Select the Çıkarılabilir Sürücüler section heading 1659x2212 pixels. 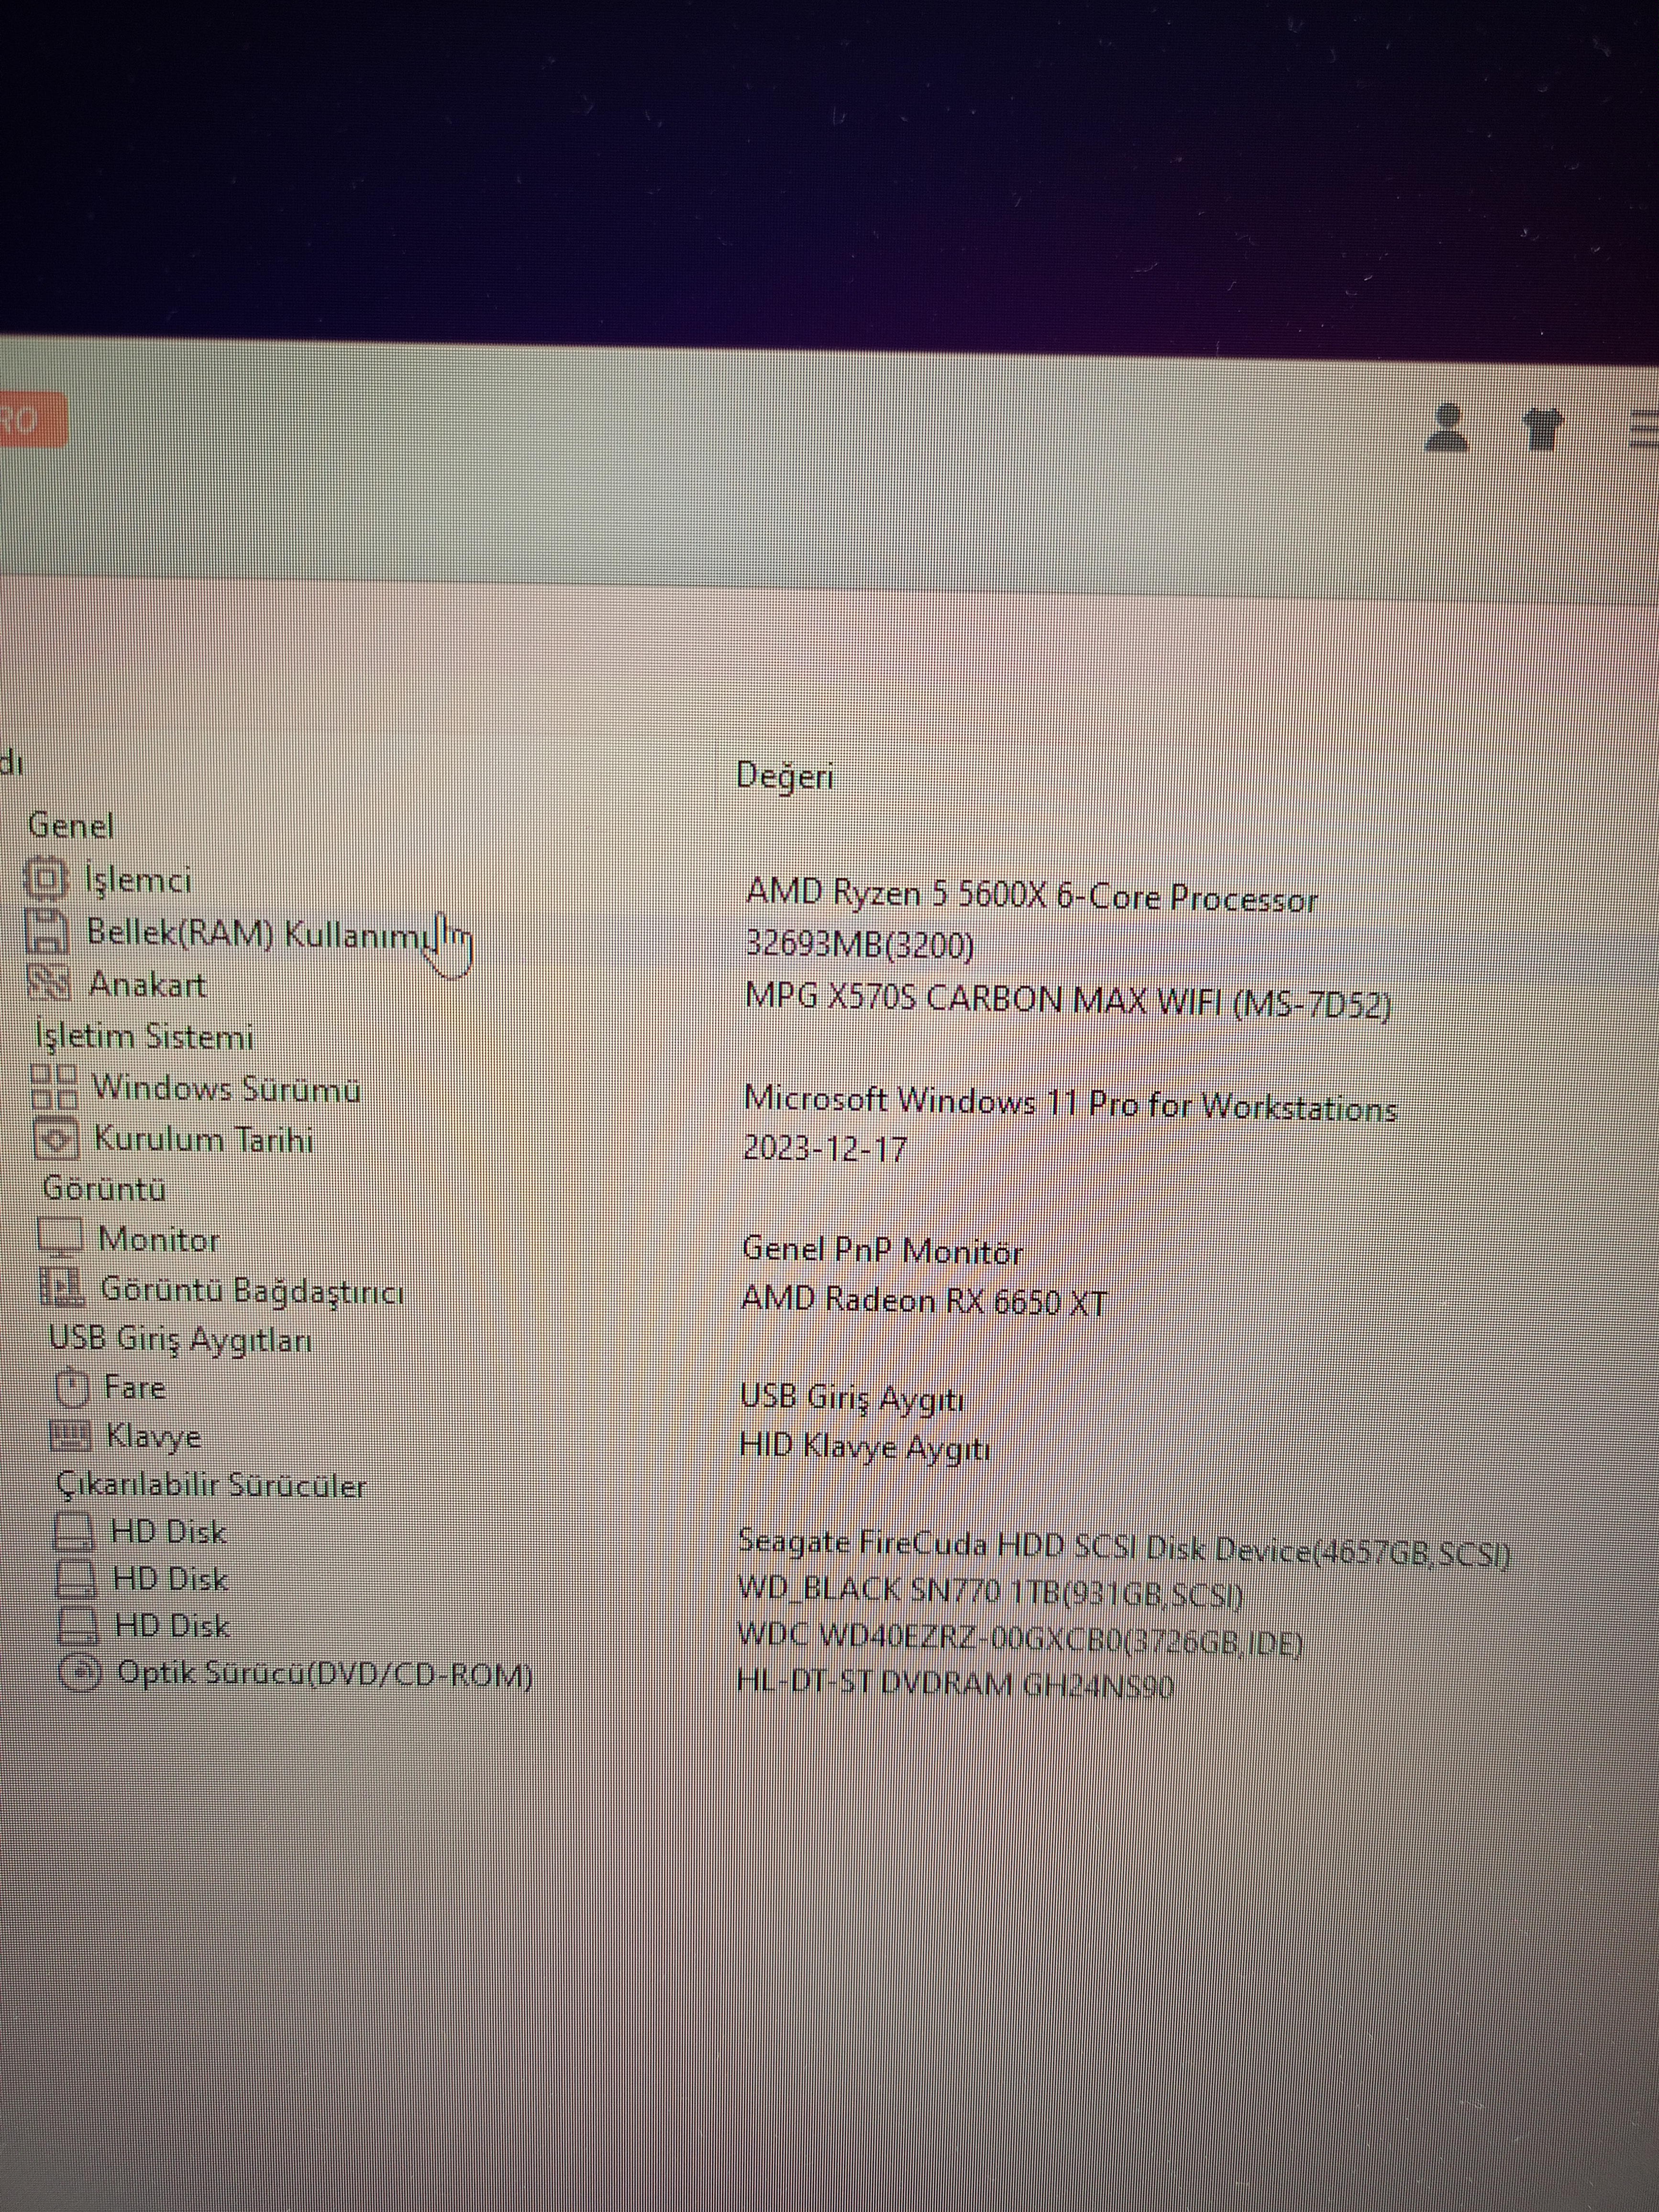tap(211, 1485)
